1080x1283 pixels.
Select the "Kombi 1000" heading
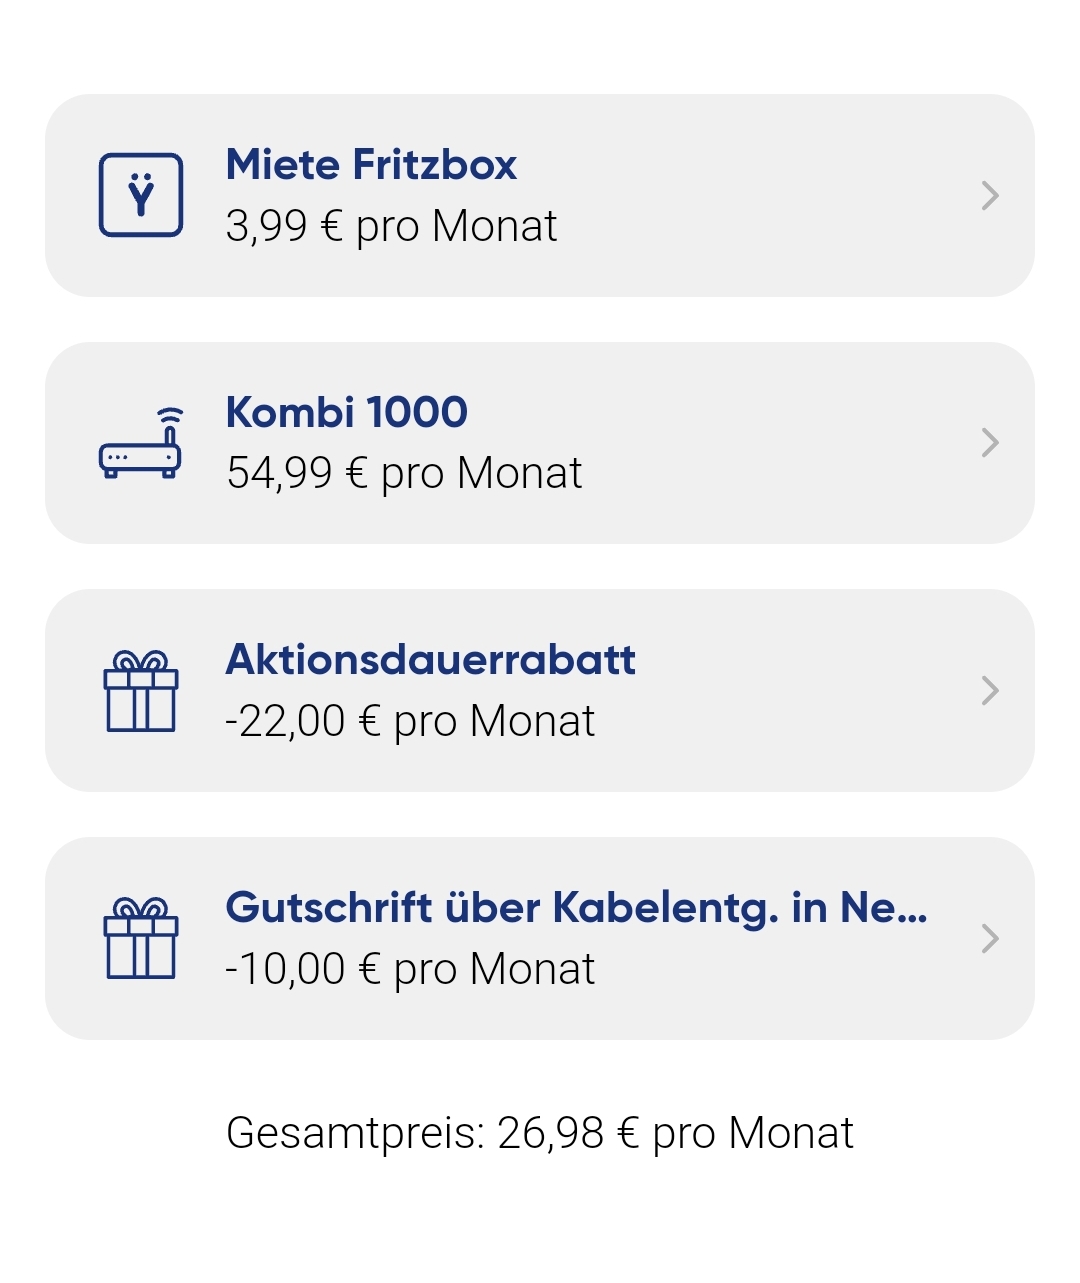pyautogui.click(x=346, y=412)
